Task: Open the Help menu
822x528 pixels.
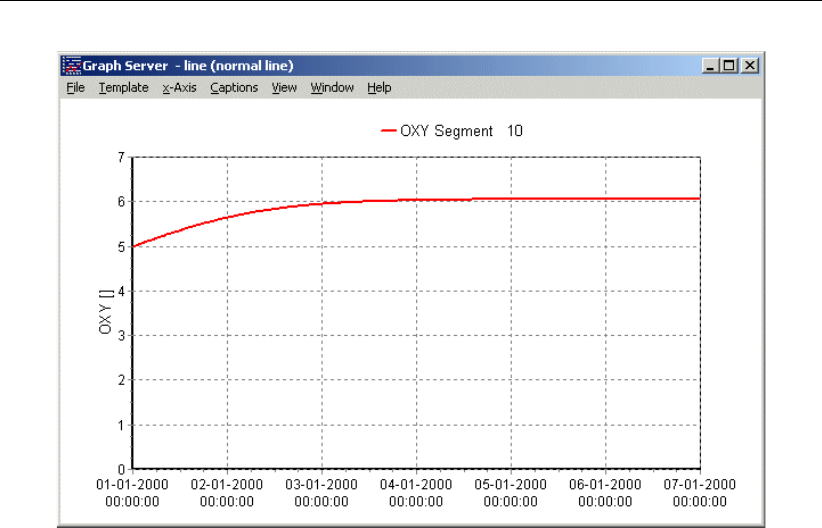Action: [379, 88]
